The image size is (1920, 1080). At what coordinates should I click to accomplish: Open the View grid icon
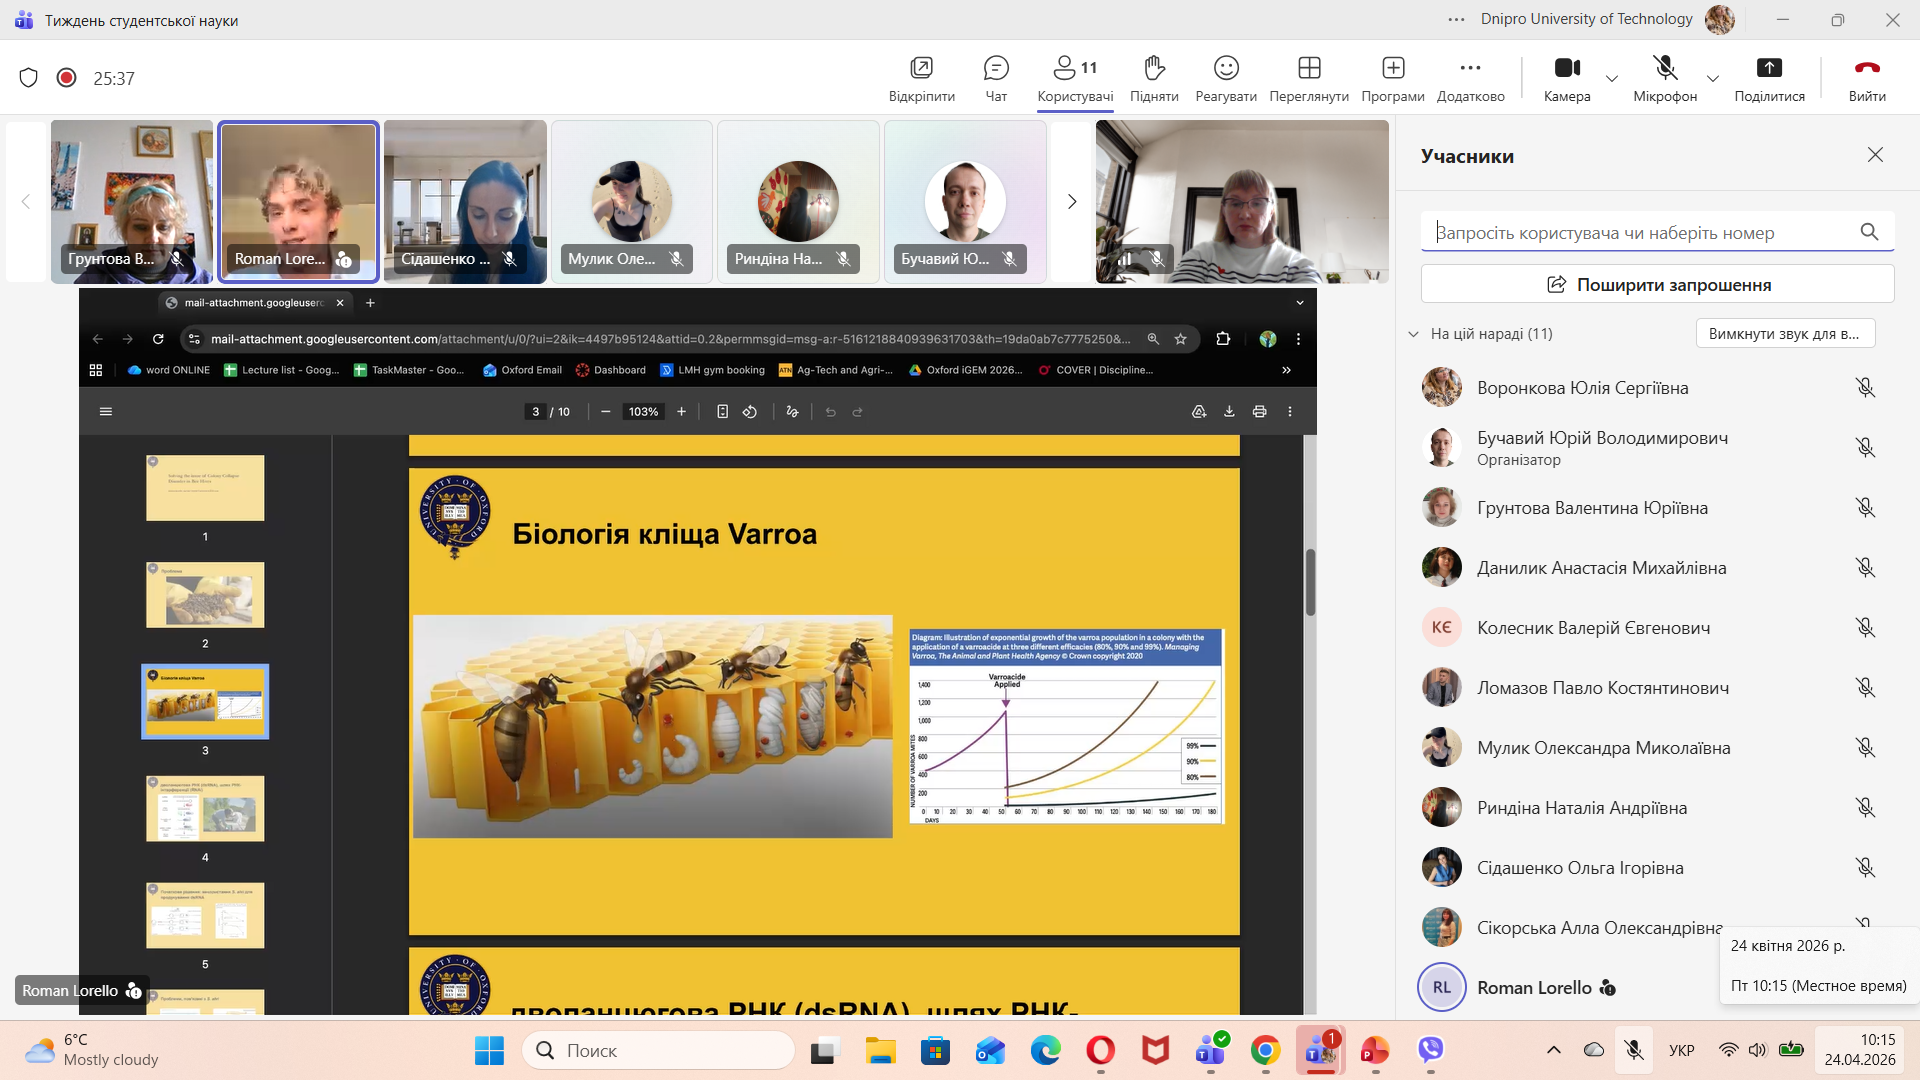1309,68
